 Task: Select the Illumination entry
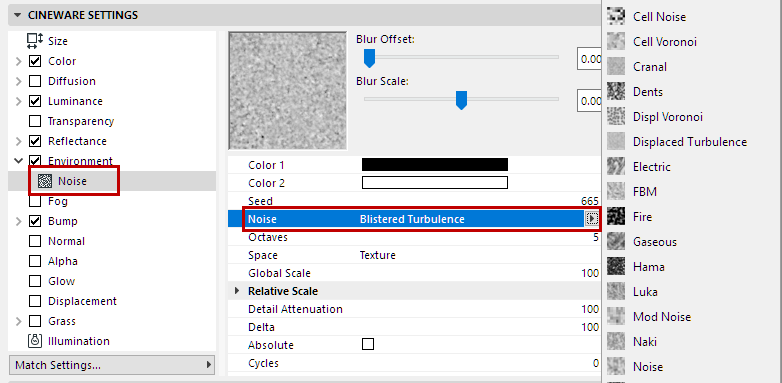point(79,341)
